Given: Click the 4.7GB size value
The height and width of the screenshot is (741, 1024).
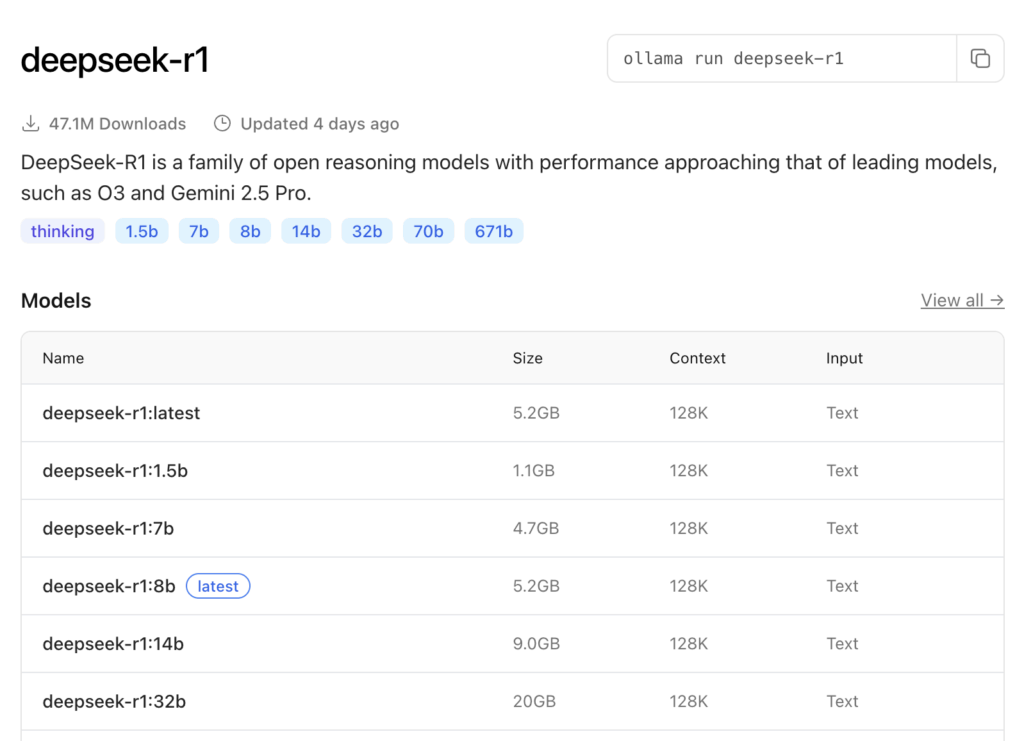Looking at the screenshot, I should click(x=536, y=528).
